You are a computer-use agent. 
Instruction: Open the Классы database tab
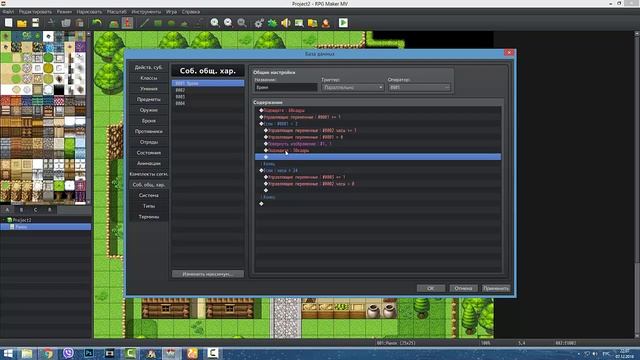tap(149, 78)
